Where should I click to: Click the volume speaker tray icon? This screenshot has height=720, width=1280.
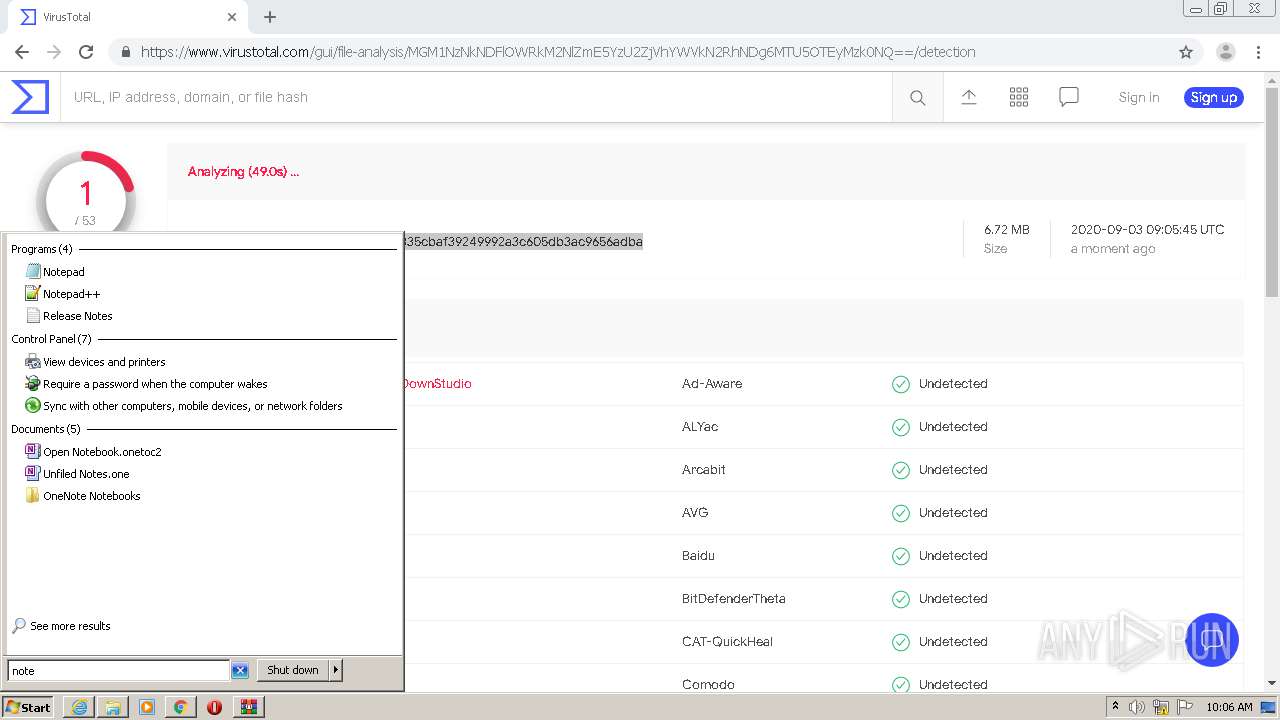pyautogui.click(x=1137, y=707)
